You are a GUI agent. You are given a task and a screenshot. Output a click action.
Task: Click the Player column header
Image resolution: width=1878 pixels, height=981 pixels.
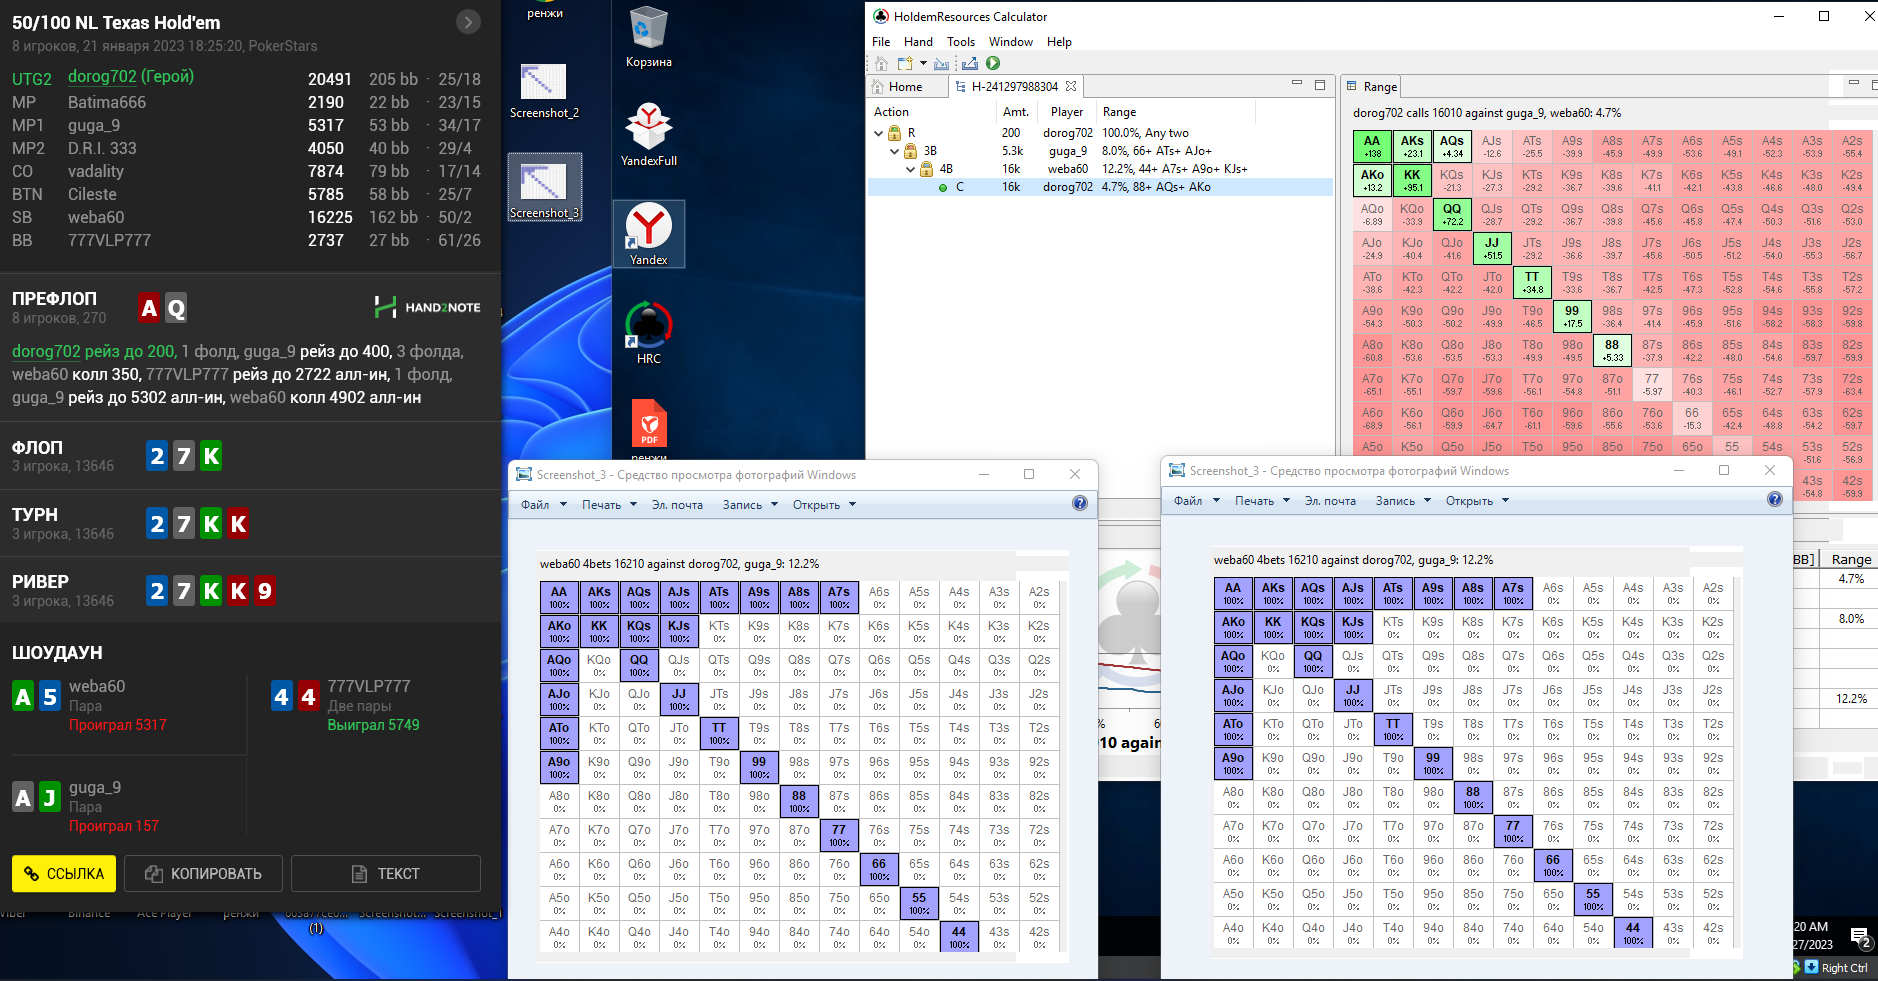coord(1067,112)
